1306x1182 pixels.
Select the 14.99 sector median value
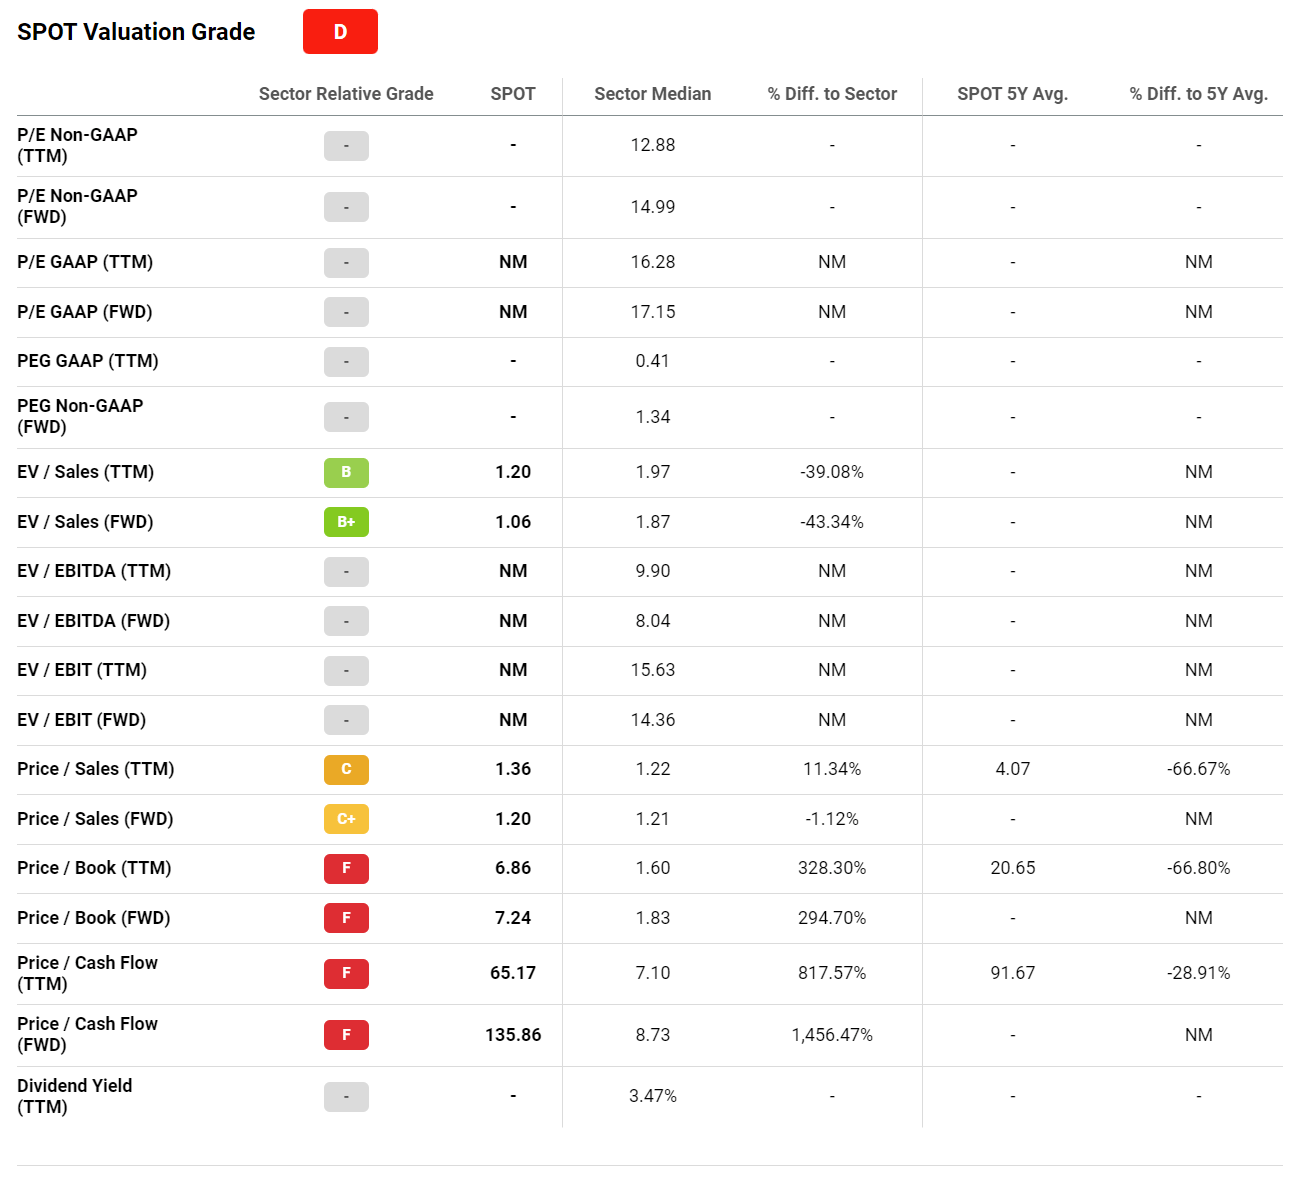tap(653, 207)
